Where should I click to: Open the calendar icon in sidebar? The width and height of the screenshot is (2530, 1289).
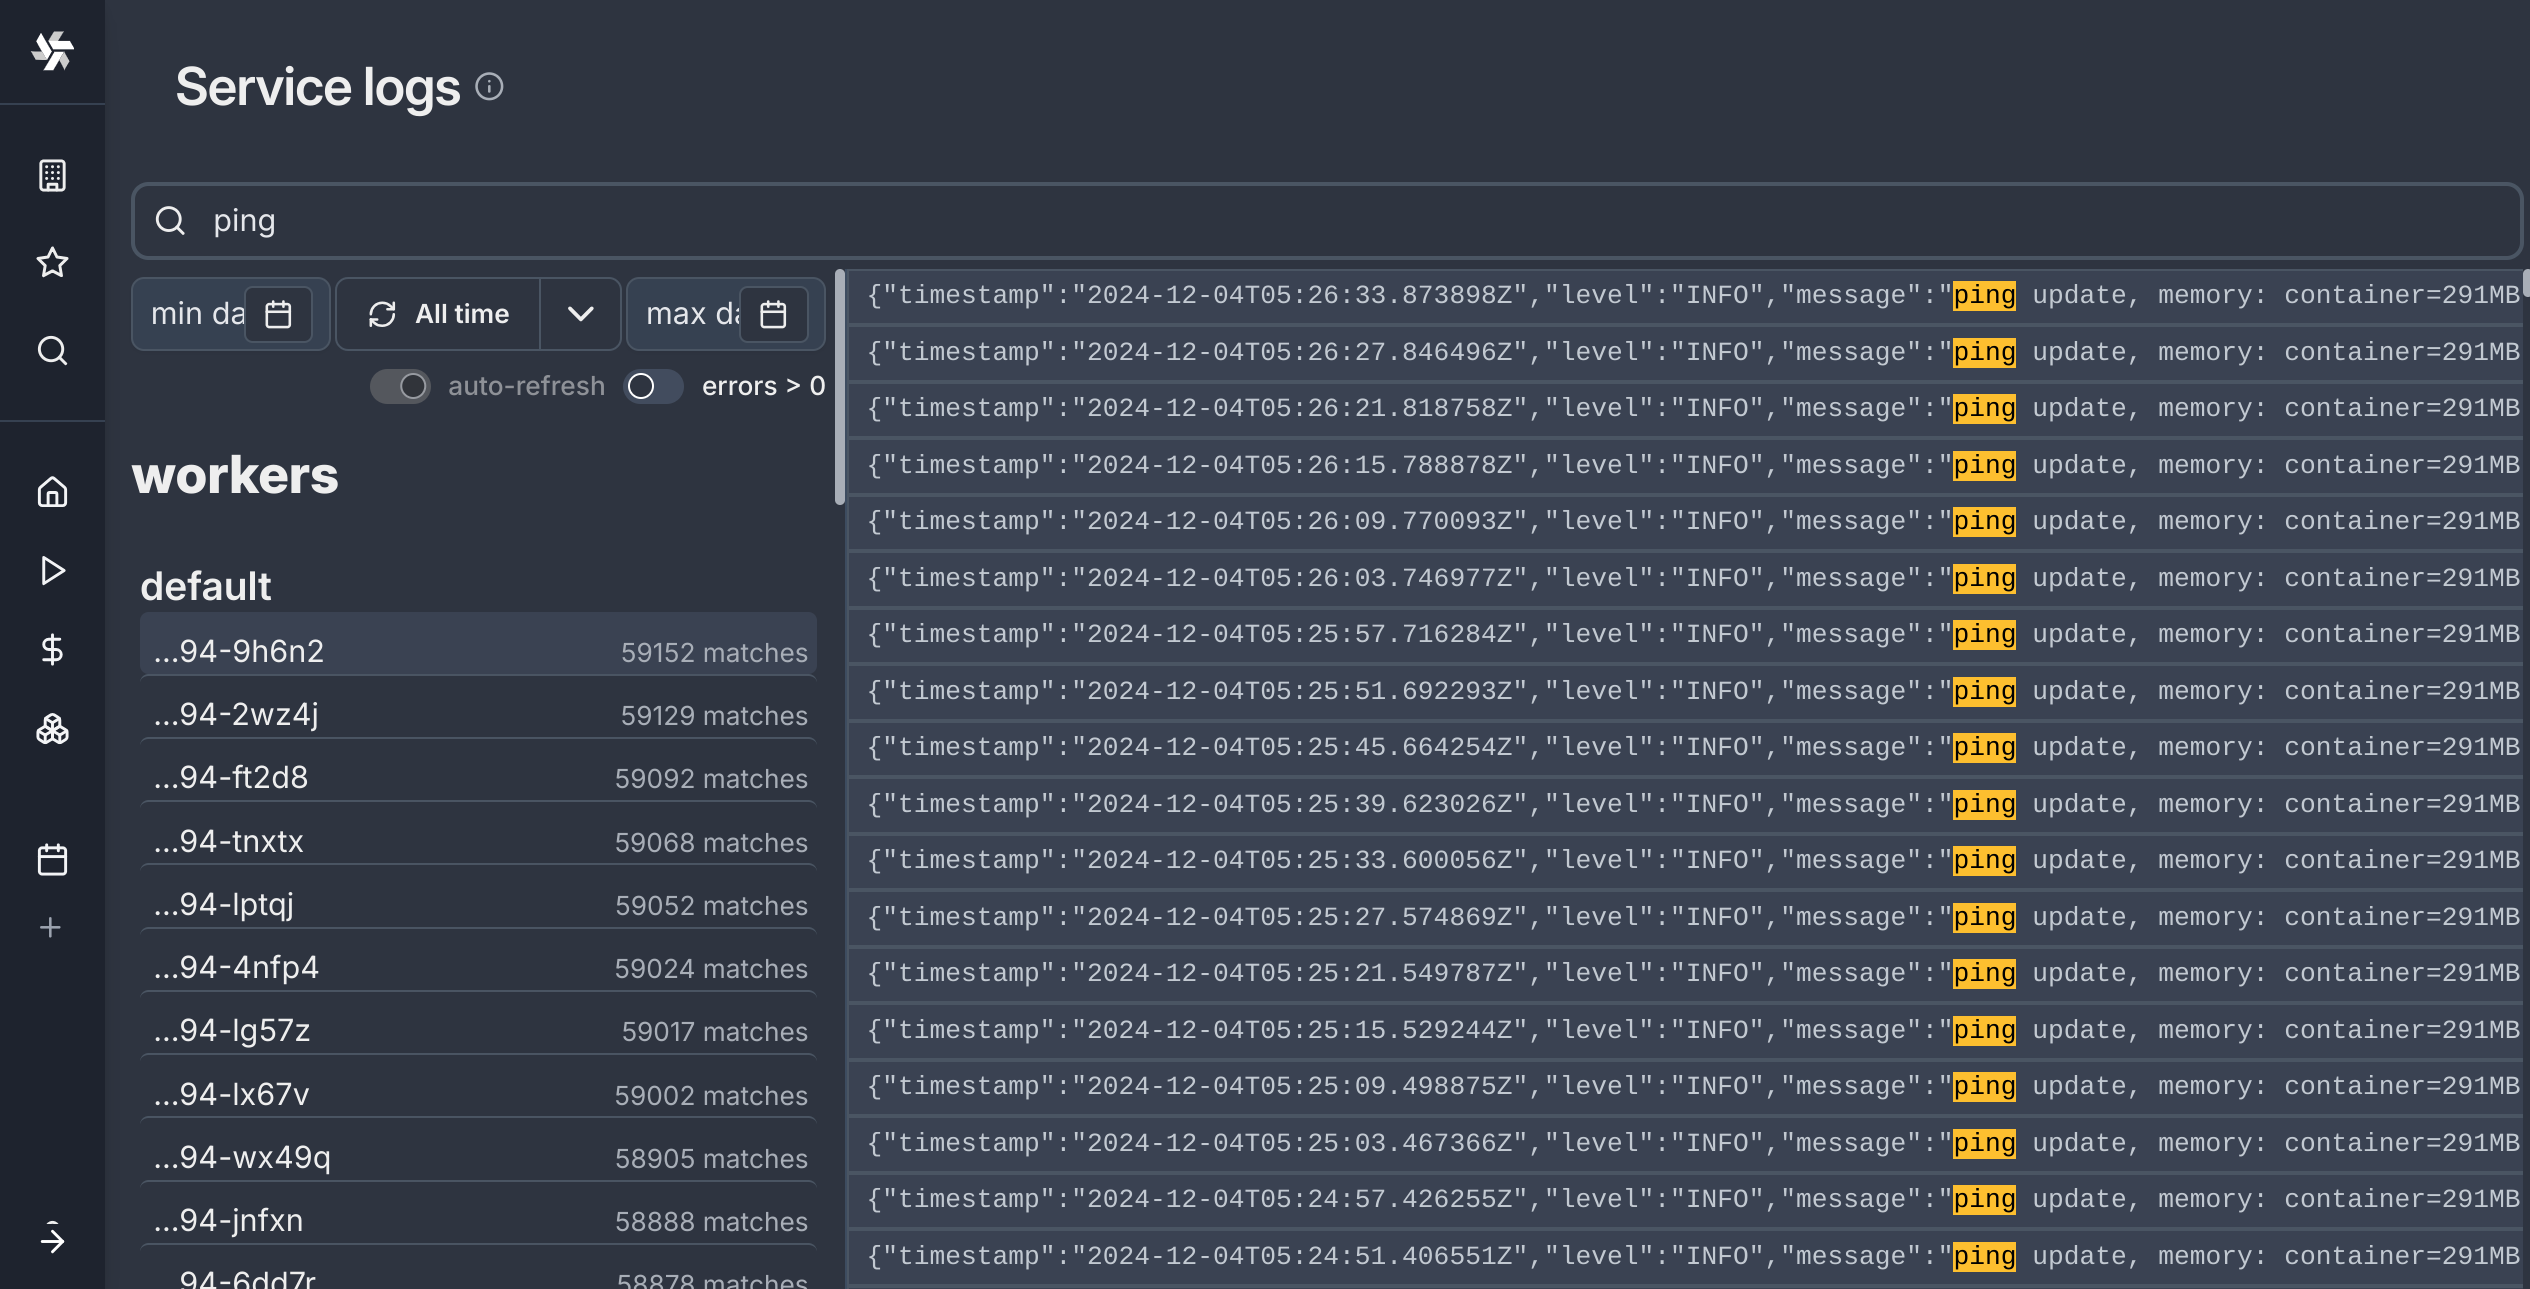(52, 860)
